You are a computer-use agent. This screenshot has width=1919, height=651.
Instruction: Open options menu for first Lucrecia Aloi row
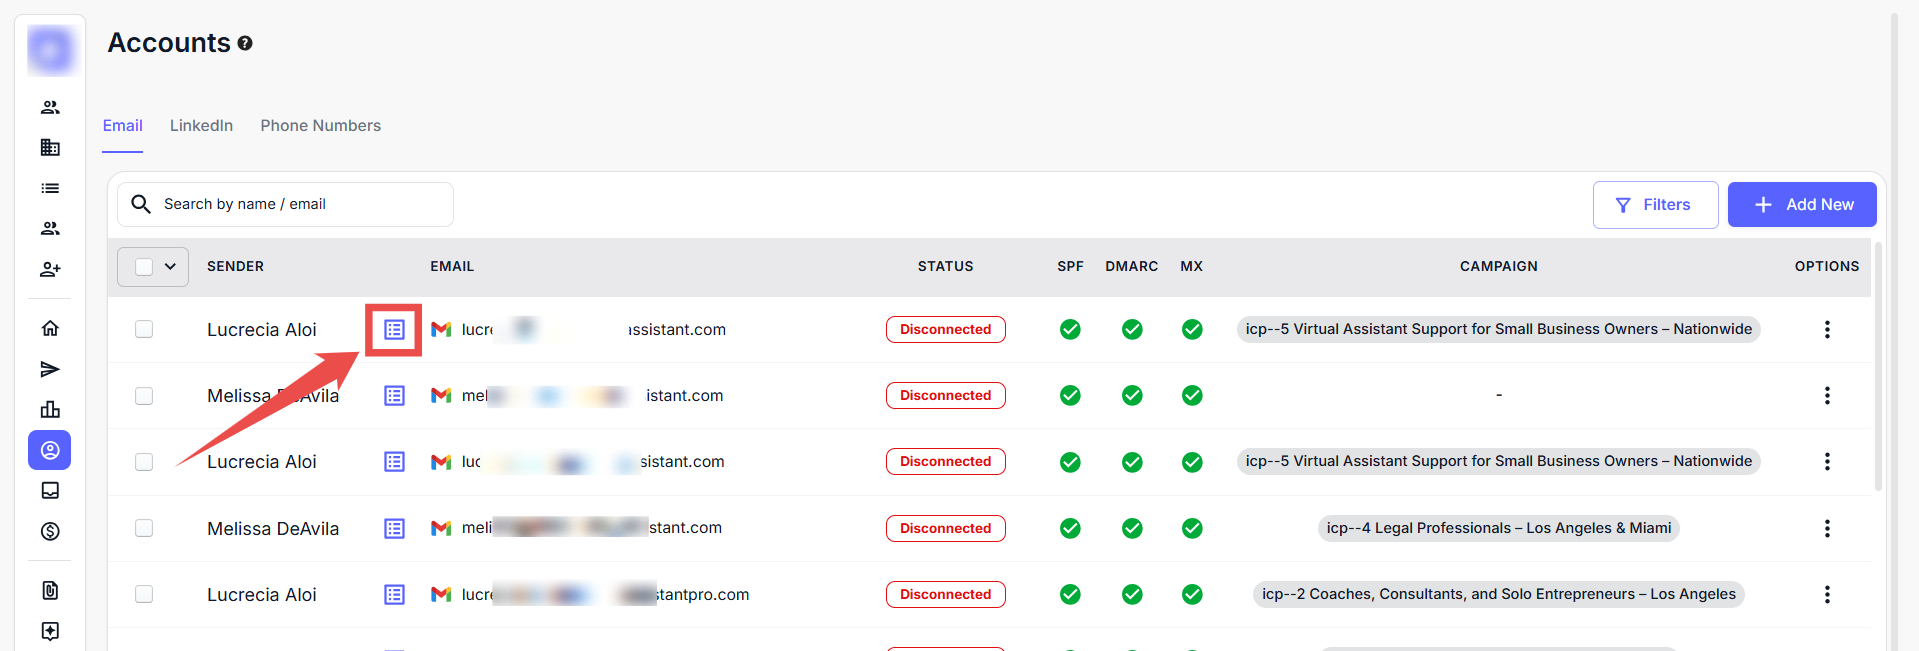coord(1826,329)
